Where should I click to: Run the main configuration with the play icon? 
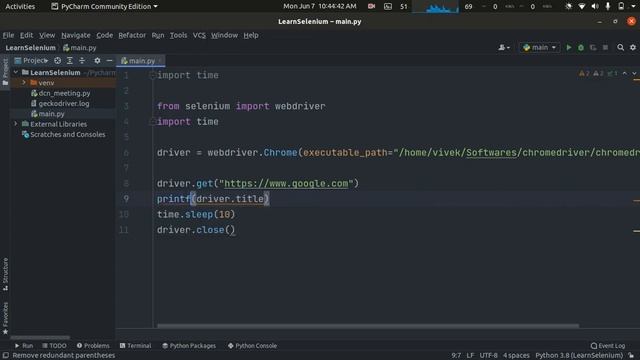[x=569, y=48]
